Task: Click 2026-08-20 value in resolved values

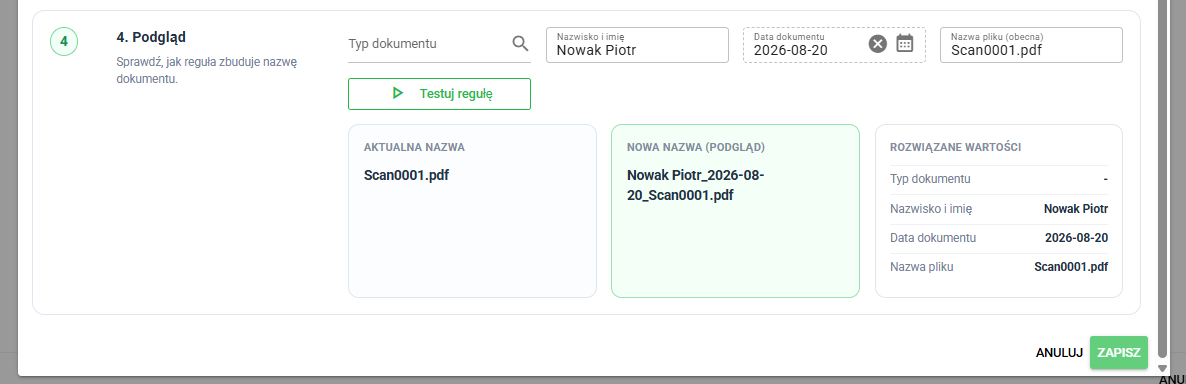Action: point(1077,237)
